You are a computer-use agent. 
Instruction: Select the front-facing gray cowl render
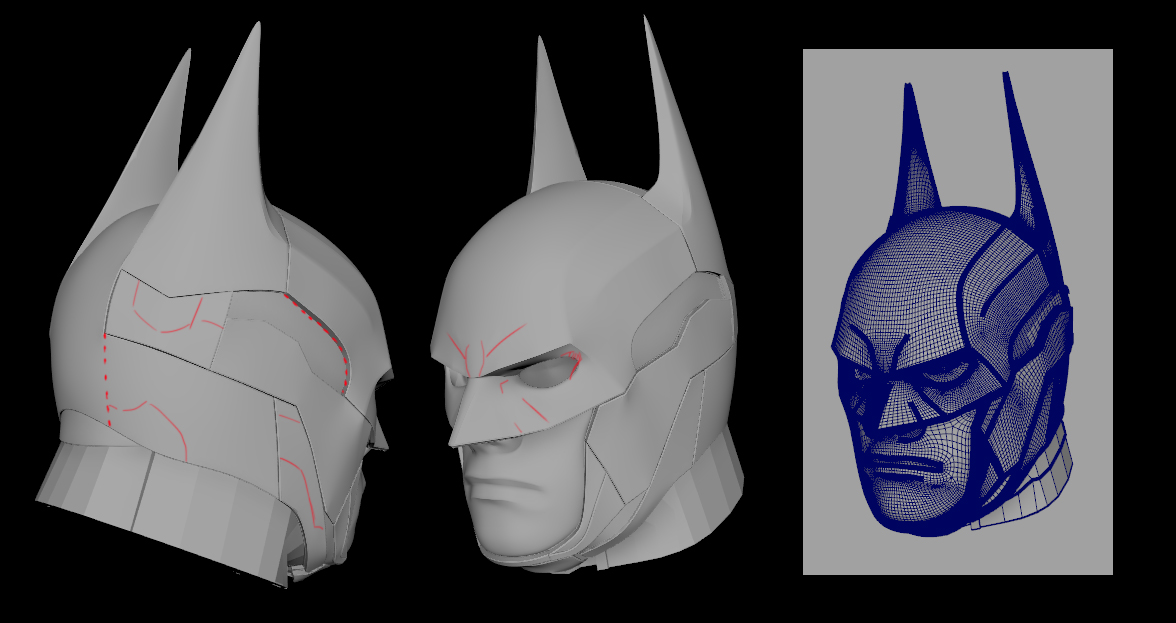[x=587, y=296]
